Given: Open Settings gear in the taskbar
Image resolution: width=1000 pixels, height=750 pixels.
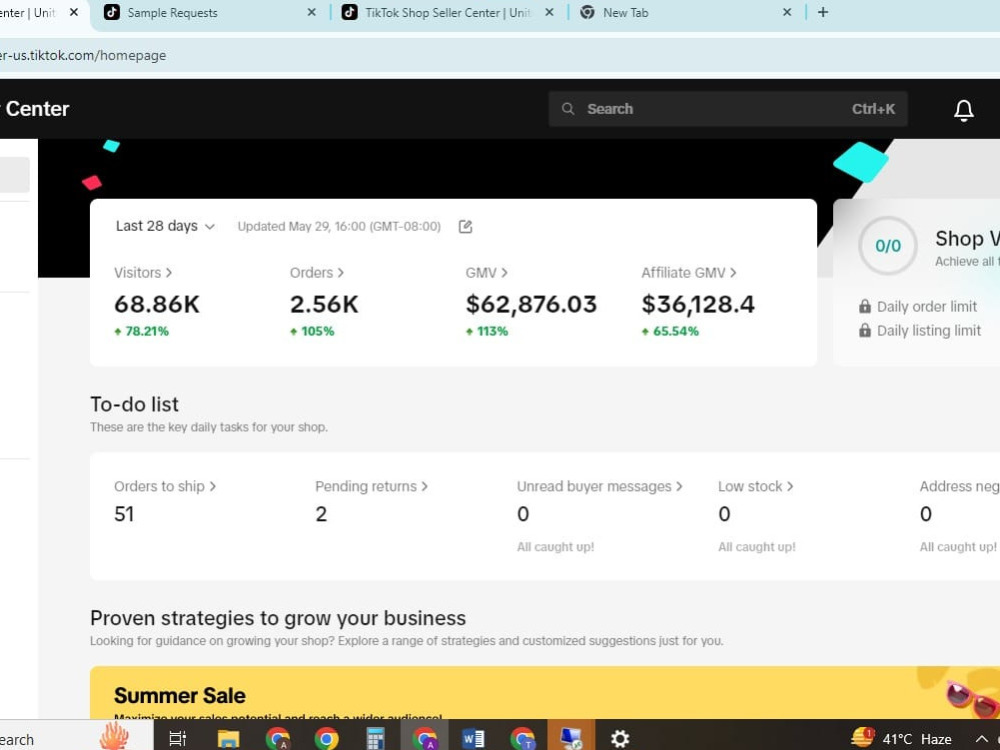Looking at the screenshot, I should [x=620, y=739].
